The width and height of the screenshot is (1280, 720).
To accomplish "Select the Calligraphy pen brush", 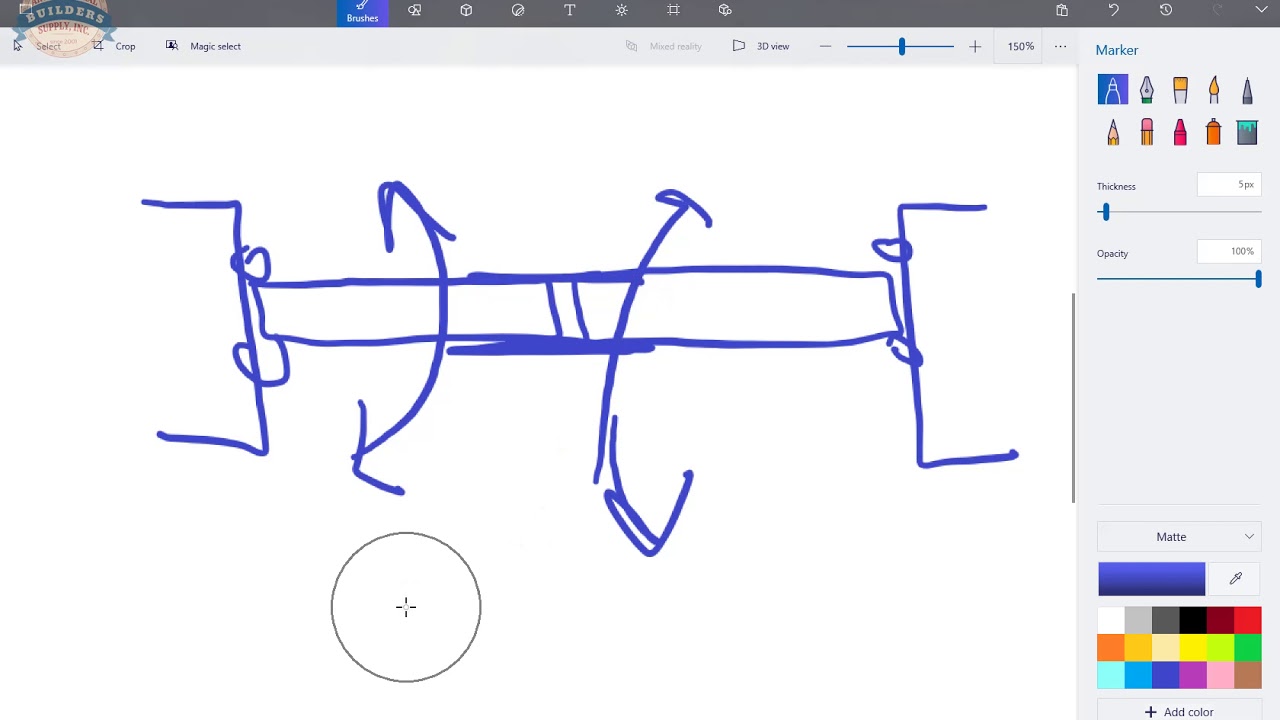I will pos(1147,90).
